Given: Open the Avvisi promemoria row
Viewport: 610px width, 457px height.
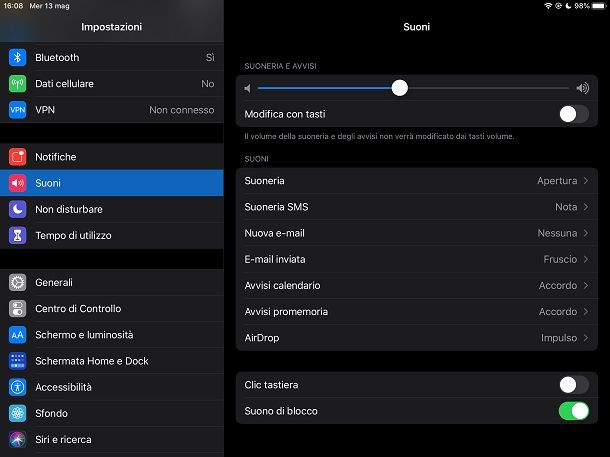Looking at the screenshot, I should 417,312.
